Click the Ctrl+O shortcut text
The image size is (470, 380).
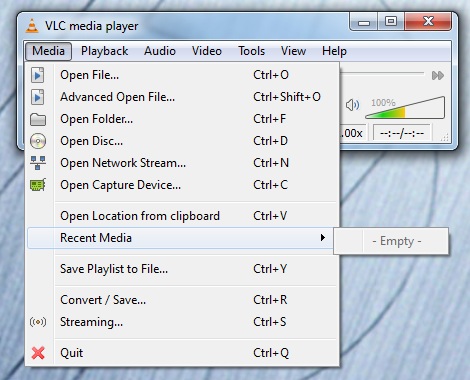(271, 75)
